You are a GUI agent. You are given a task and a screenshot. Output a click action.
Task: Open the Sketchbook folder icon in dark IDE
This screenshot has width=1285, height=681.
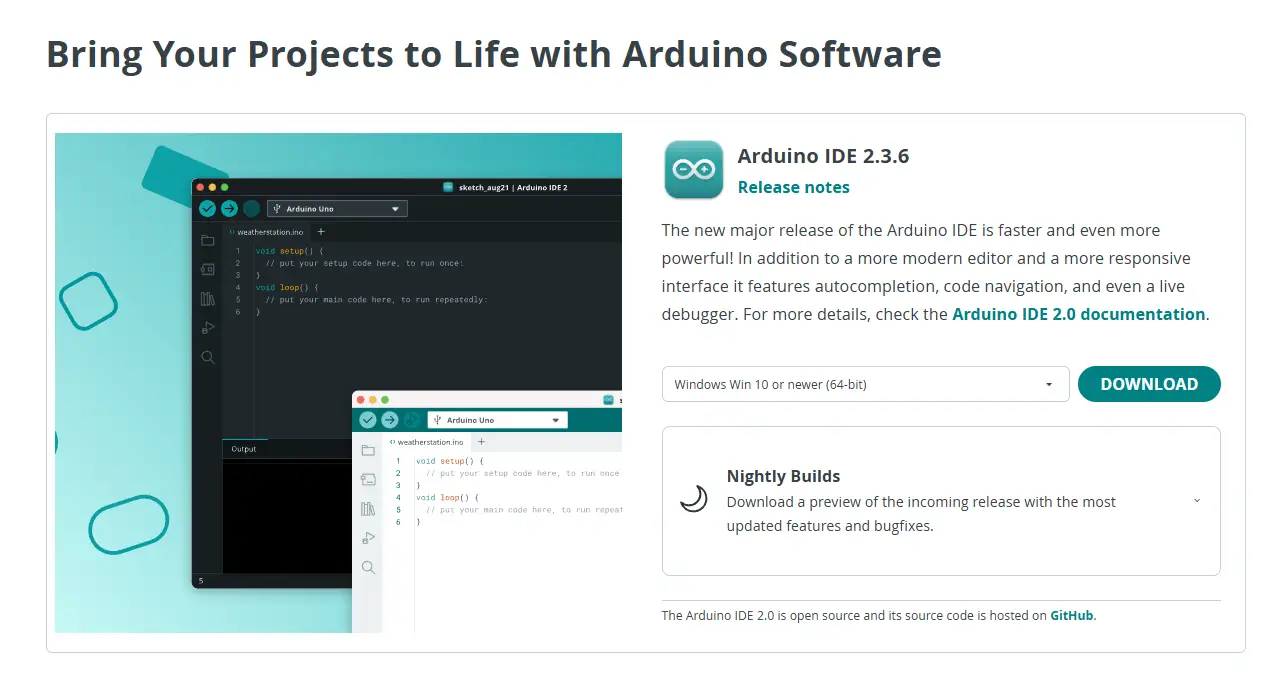[x=208, y=240]
